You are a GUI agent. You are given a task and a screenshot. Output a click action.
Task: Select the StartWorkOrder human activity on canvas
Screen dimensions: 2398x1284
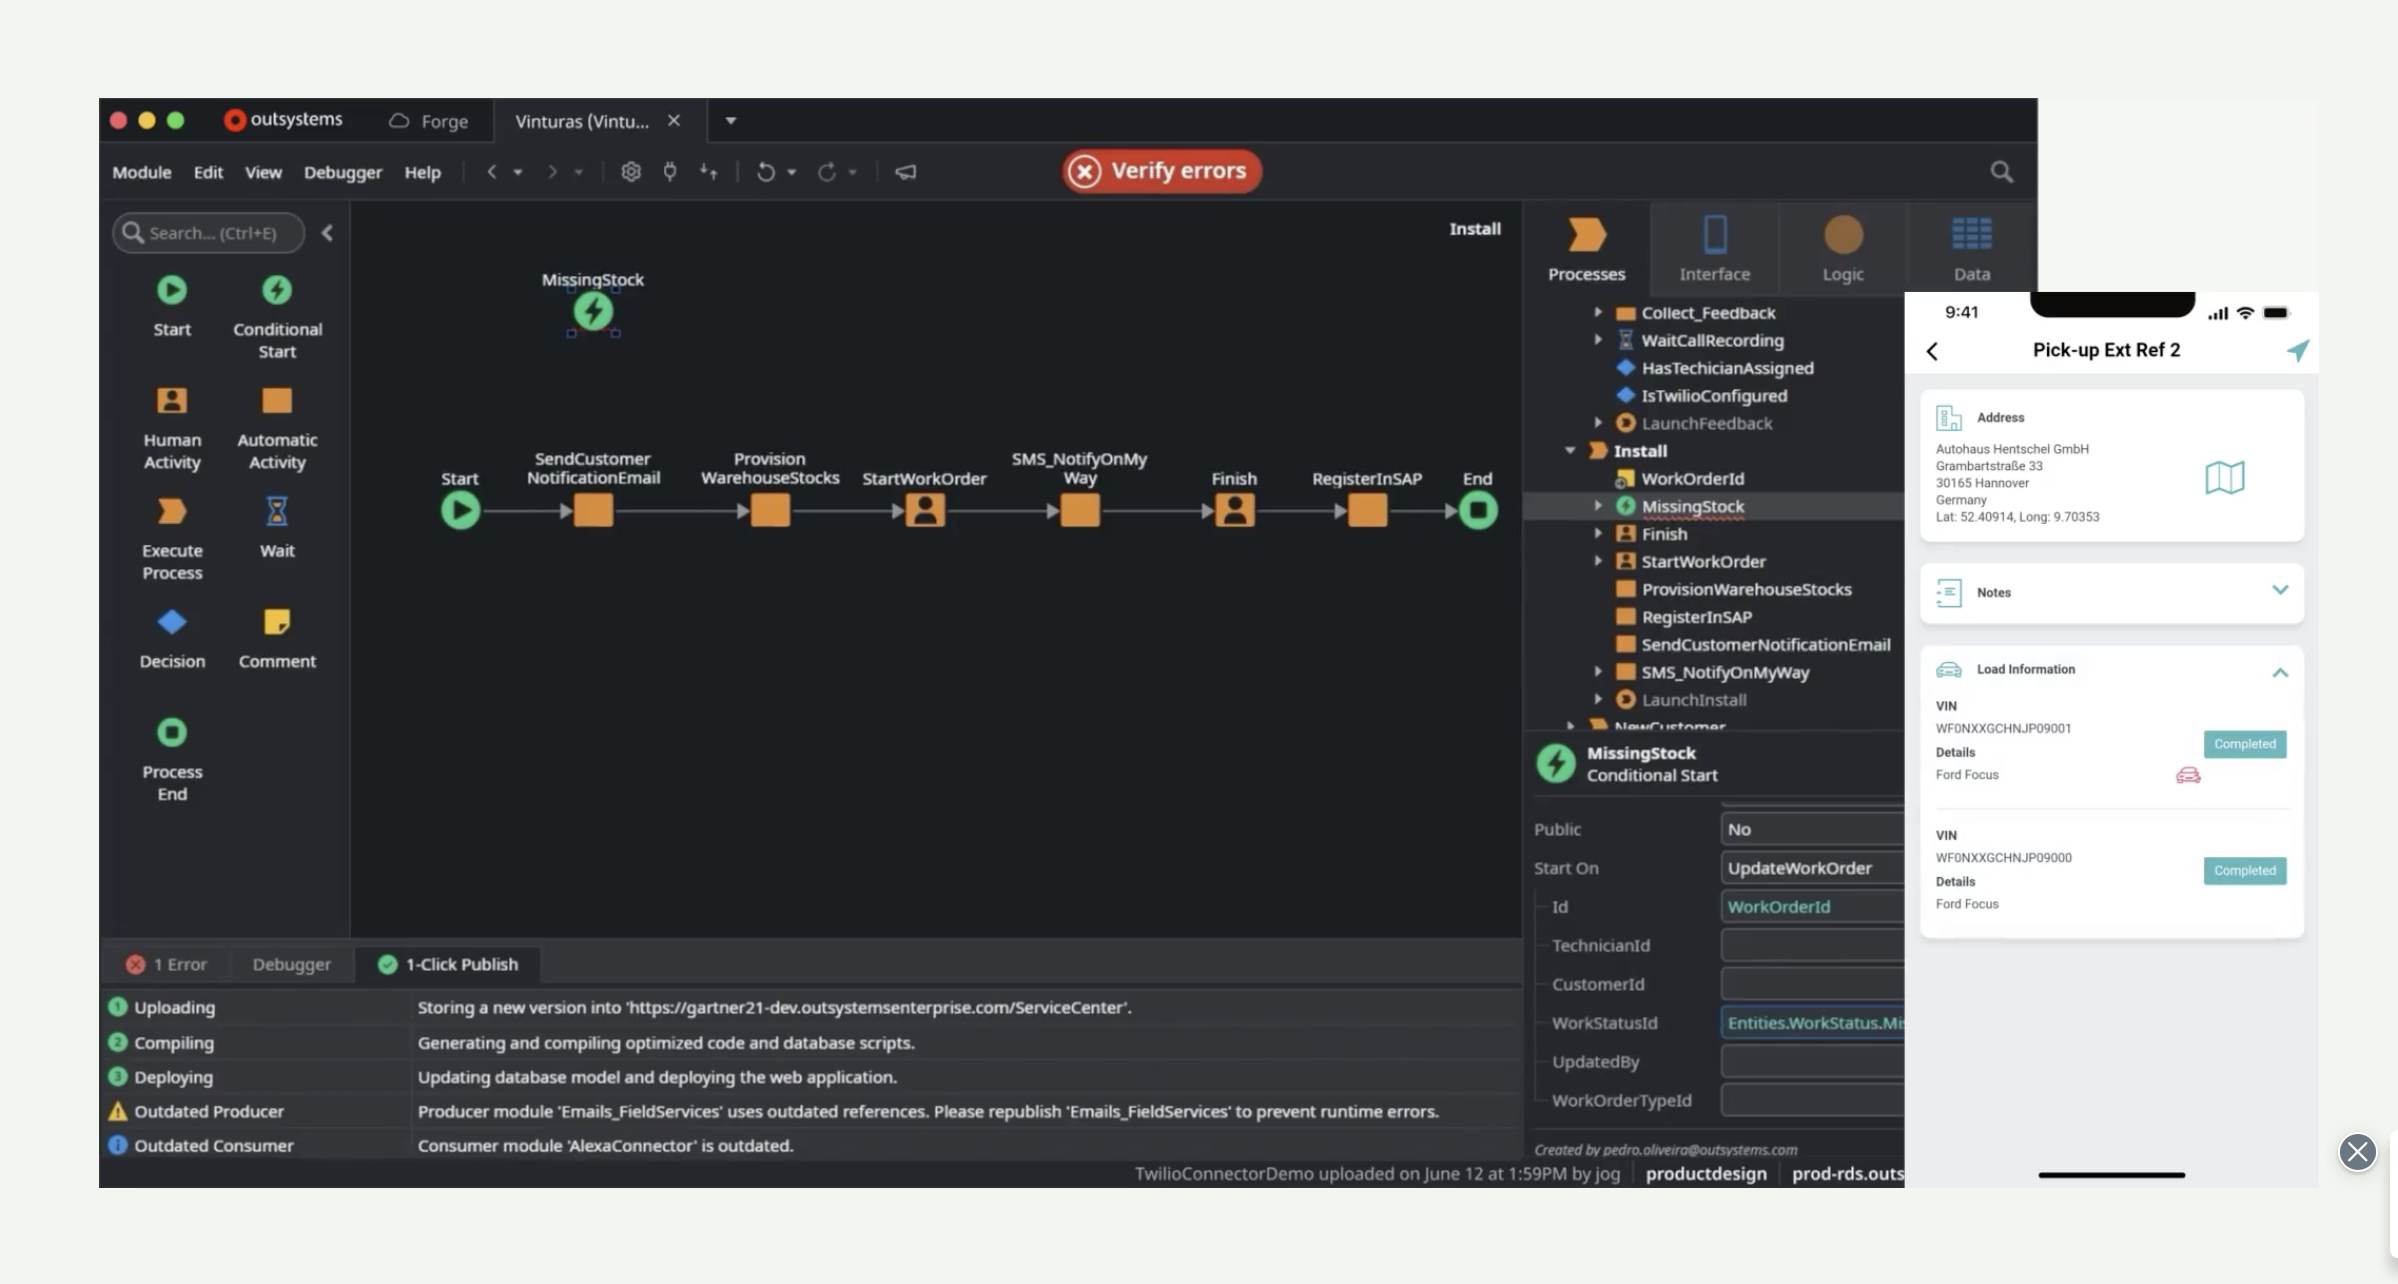click(x=925, y=511)
